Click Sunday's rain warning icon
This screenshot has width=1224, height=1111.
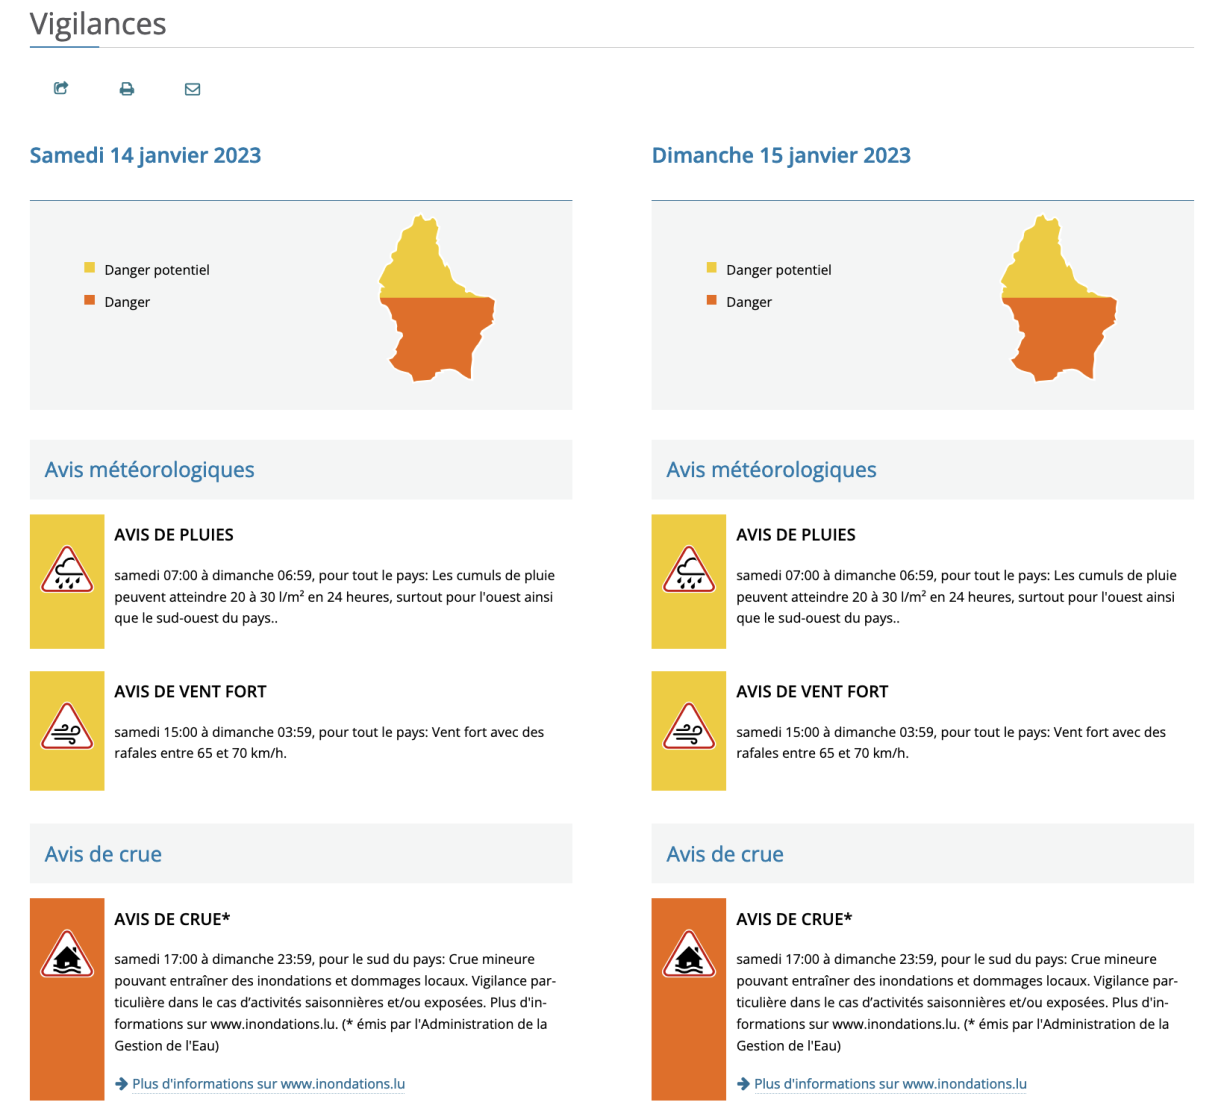point(689,572)
